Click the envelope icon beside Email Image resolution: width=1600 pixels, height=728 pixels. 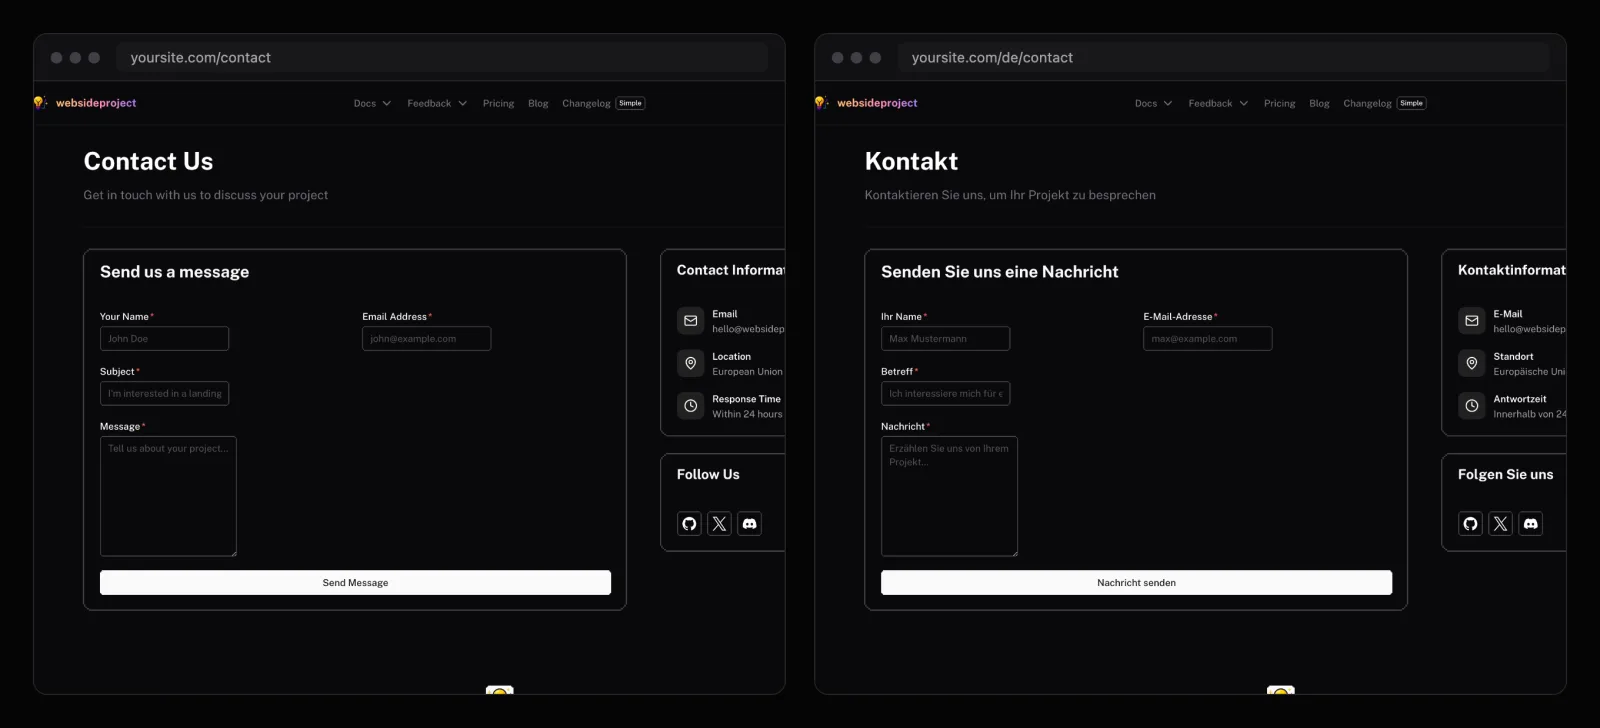coord(690,321)
